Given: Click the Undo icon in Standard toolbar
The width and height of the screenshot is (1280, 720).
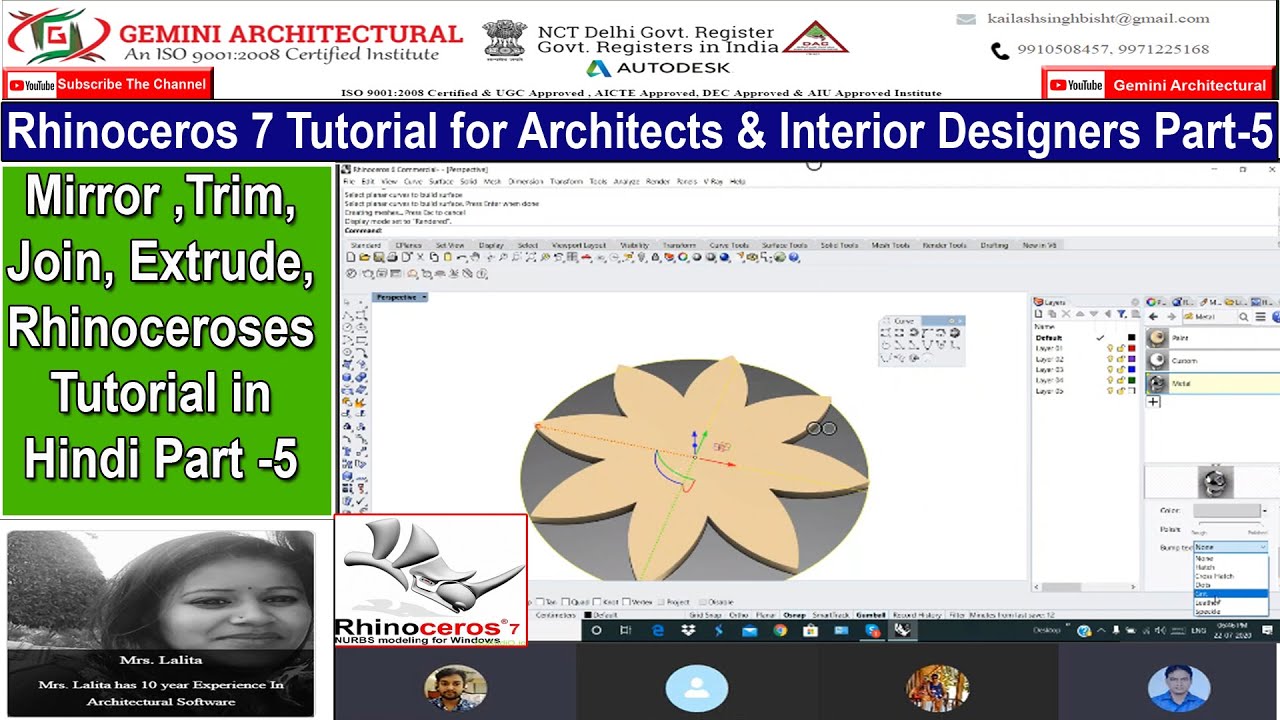Looking at the screenshot, I should [461, 257].
